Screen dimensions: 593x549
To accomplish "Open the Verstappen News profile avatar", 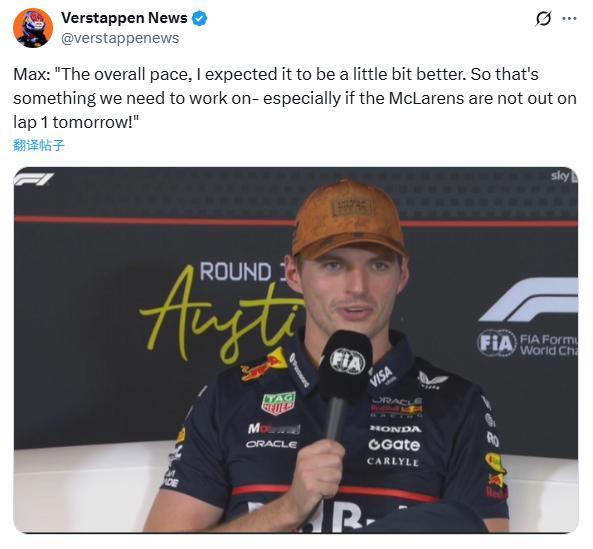I will [x=33, y=28].
